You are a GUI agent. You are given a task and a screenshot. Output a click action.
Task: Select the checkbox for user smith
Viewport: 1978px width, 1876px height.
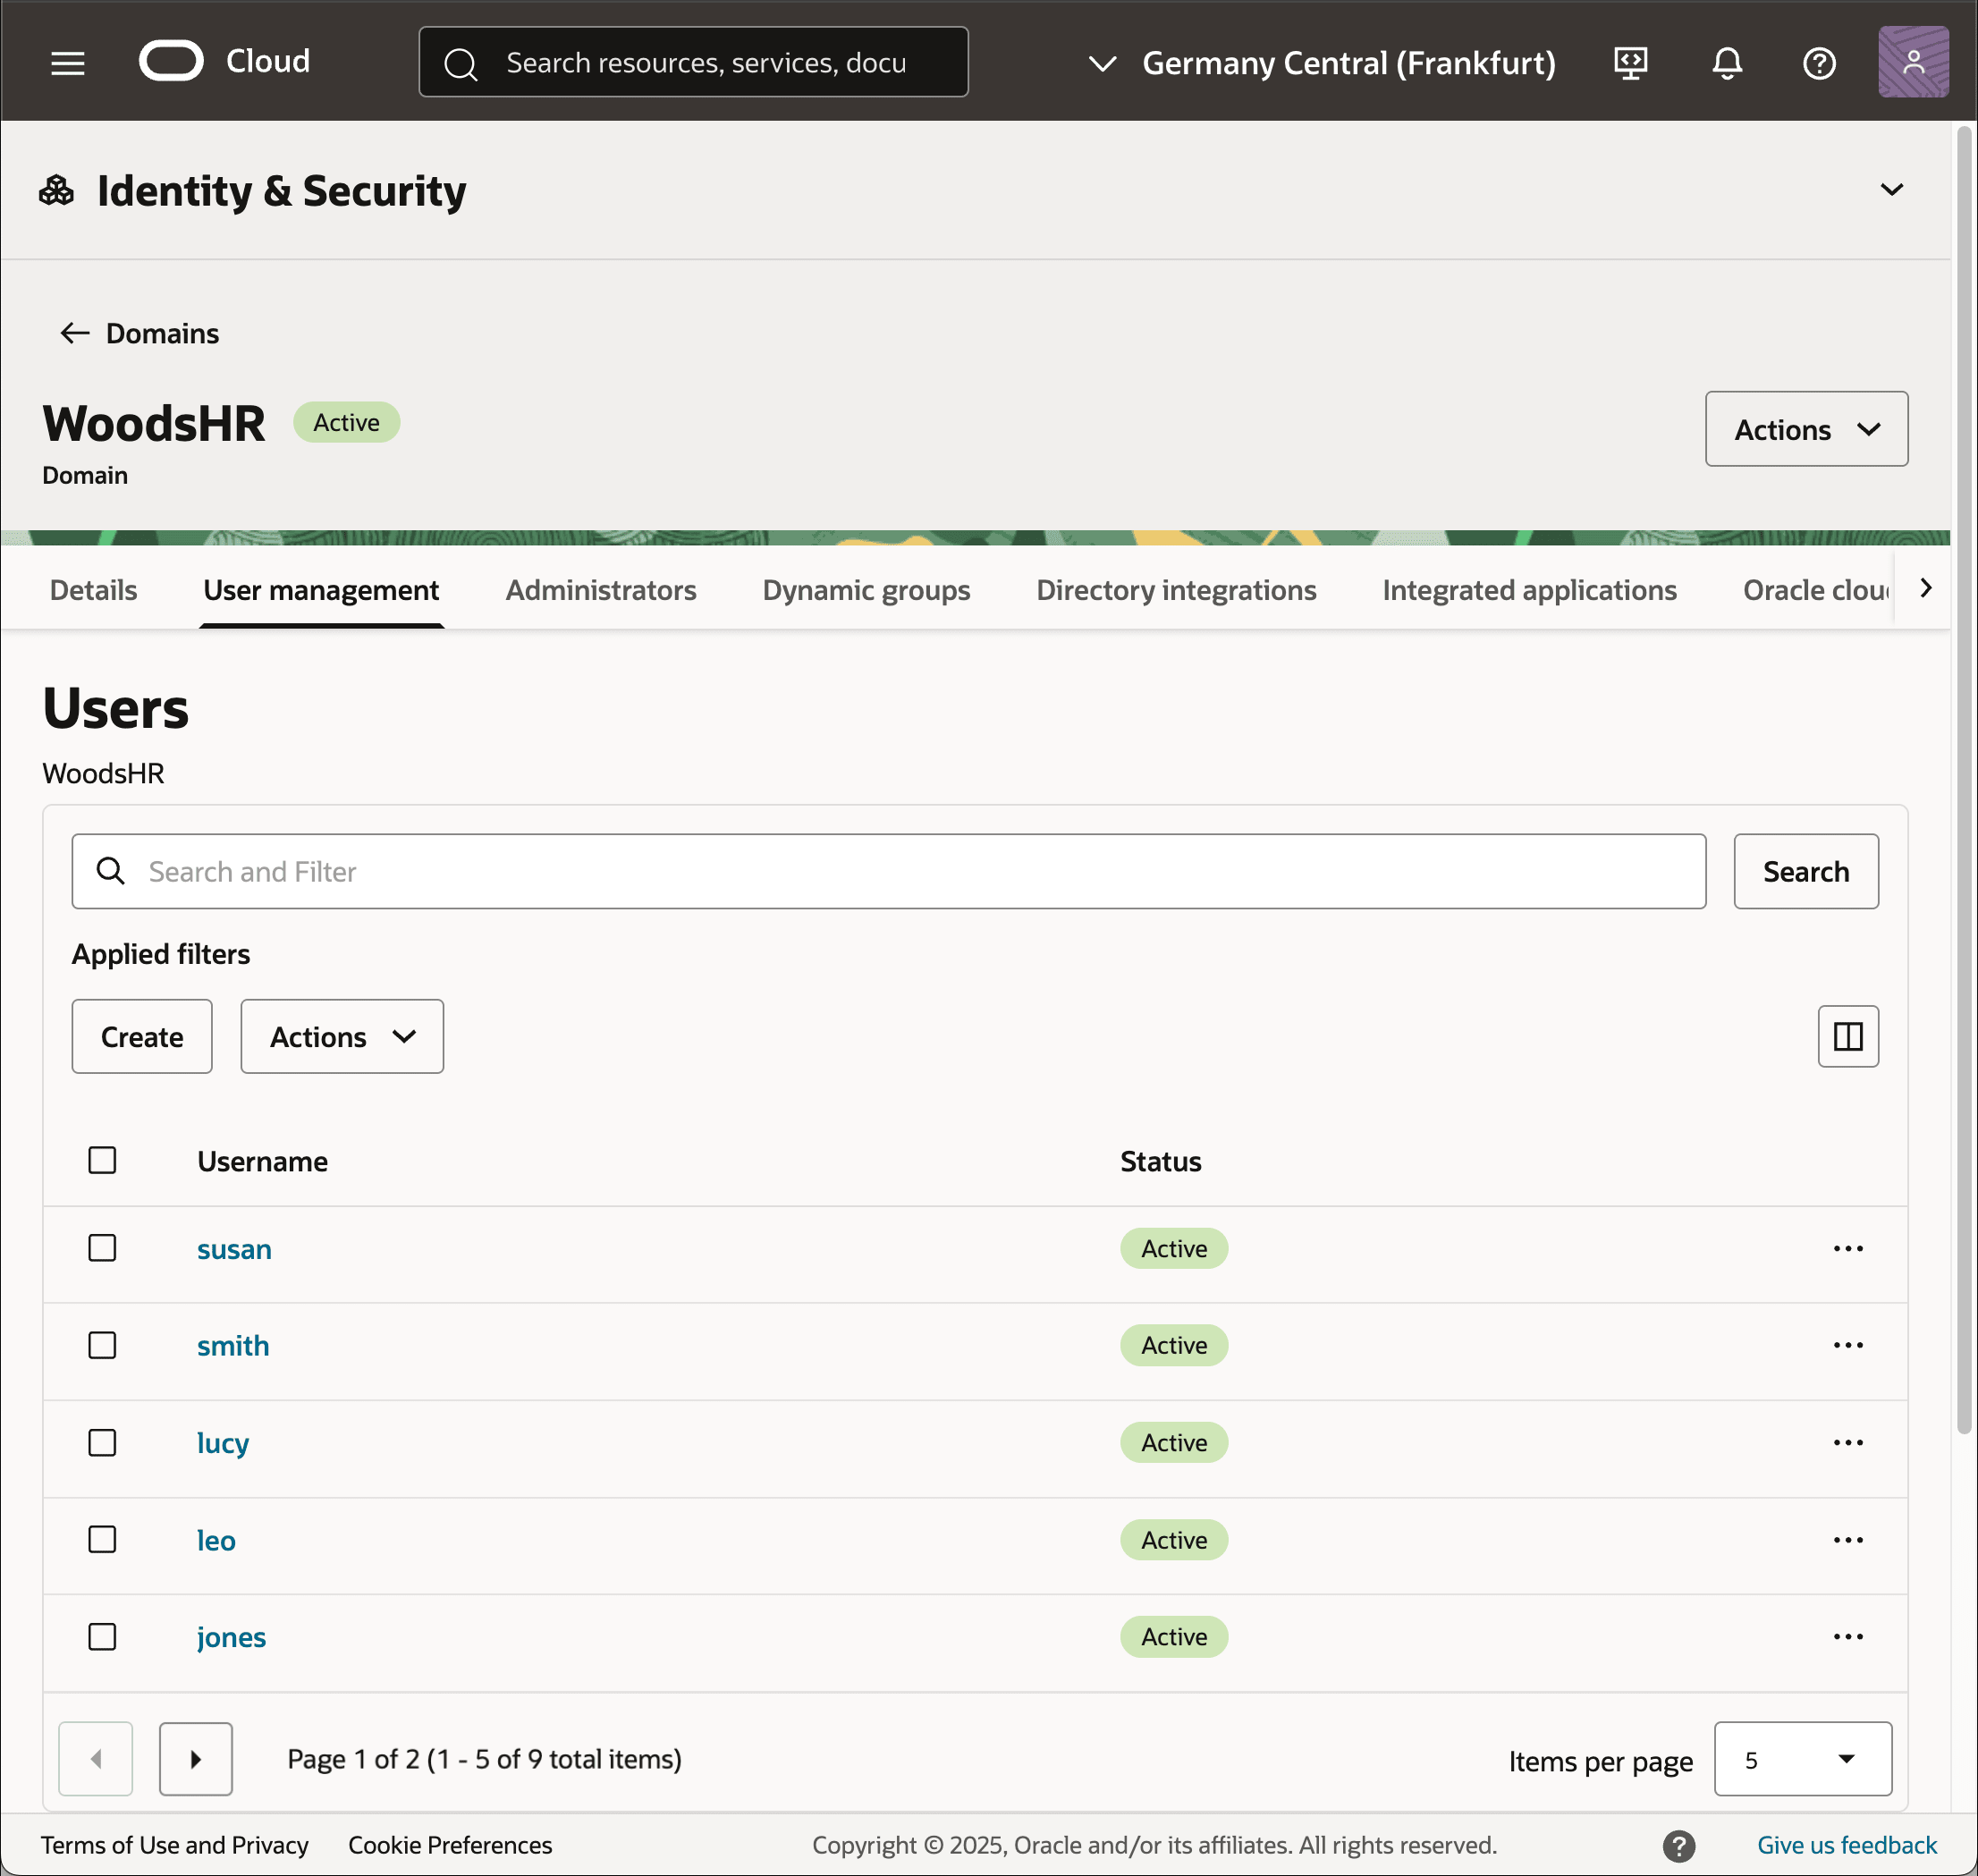[102, 1345]
